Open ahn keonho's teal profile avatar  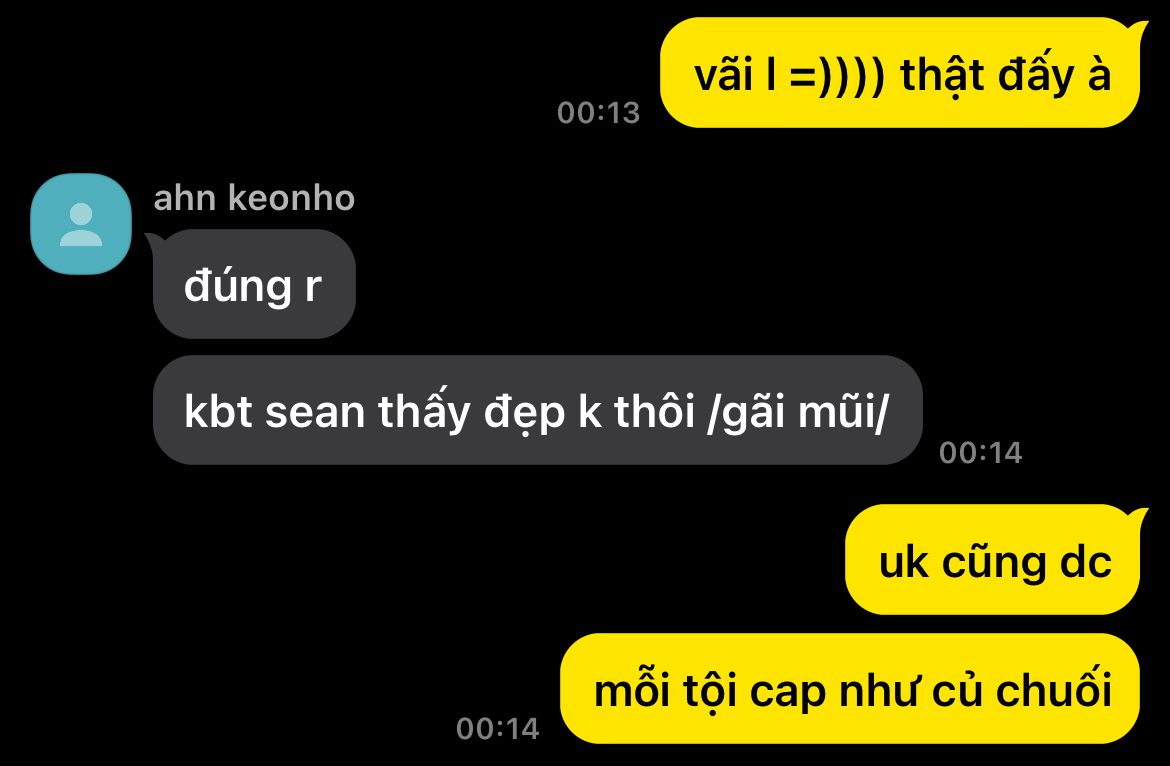[81, 224]
